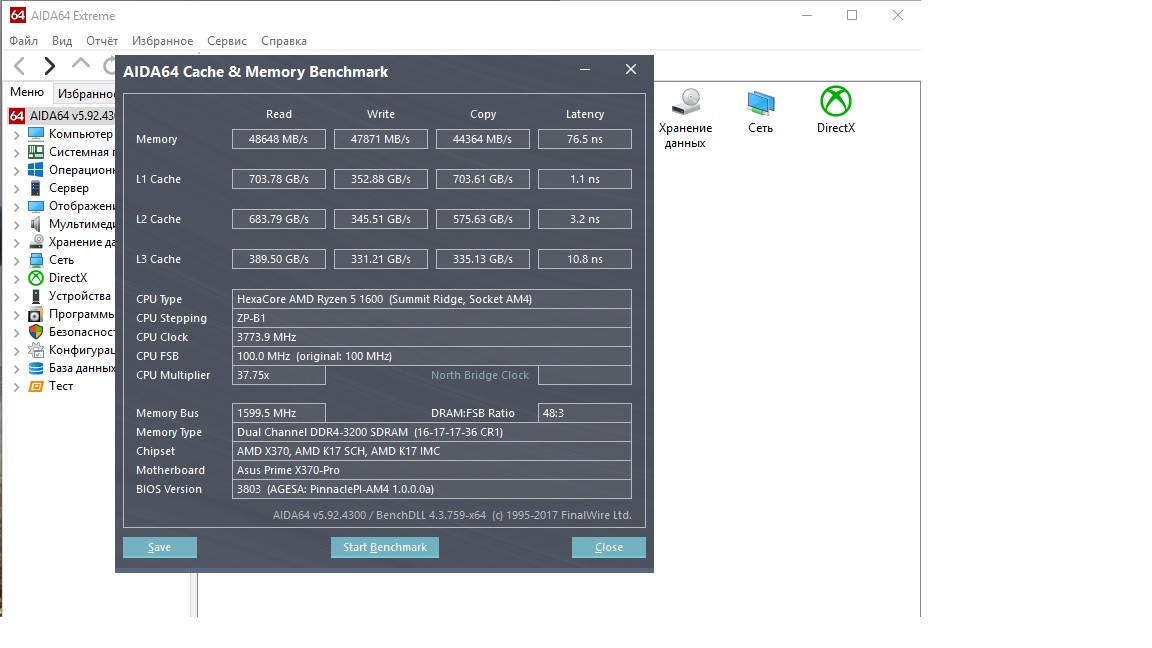Image resolution: width=1152 pixels, height=648 pixels.
Task: Click the Memory Latency 76.5 ns field
Action: tap(585, 139)
